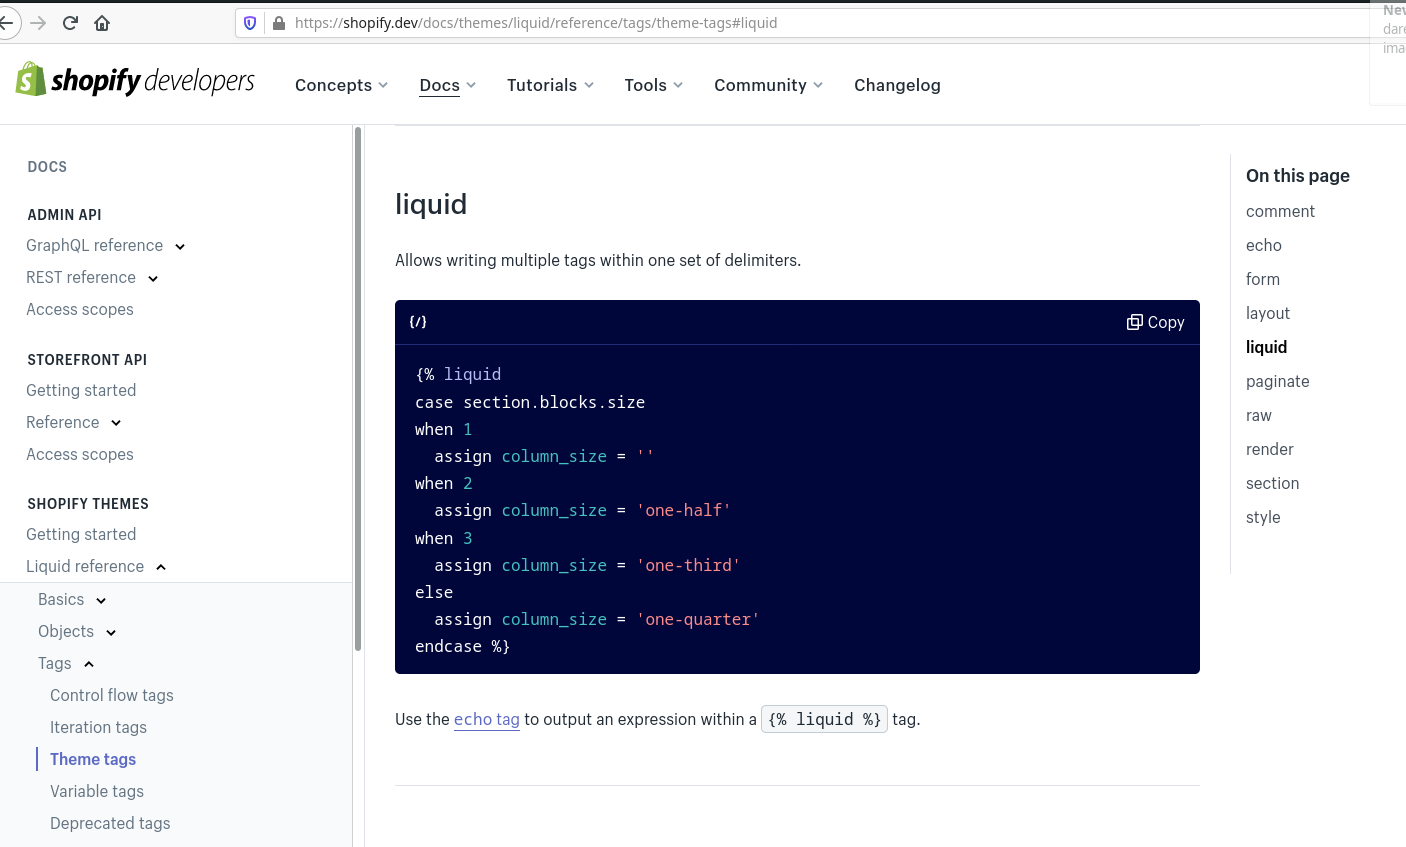Click the browser reload icon
Screen dimensions: 1406x847
(x=69, y=22)
